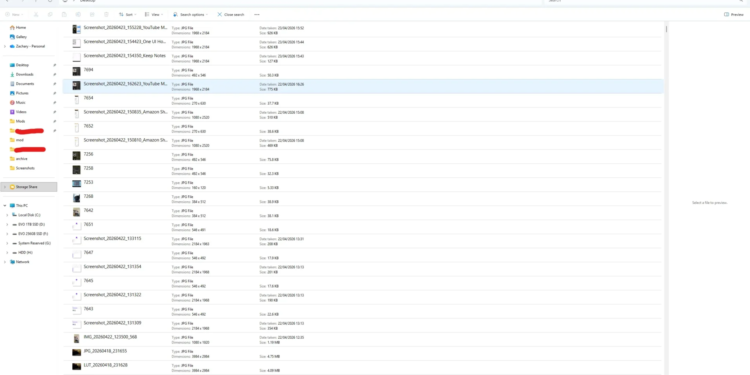Toggle the Preview pane button

click(x=734, y=15)
